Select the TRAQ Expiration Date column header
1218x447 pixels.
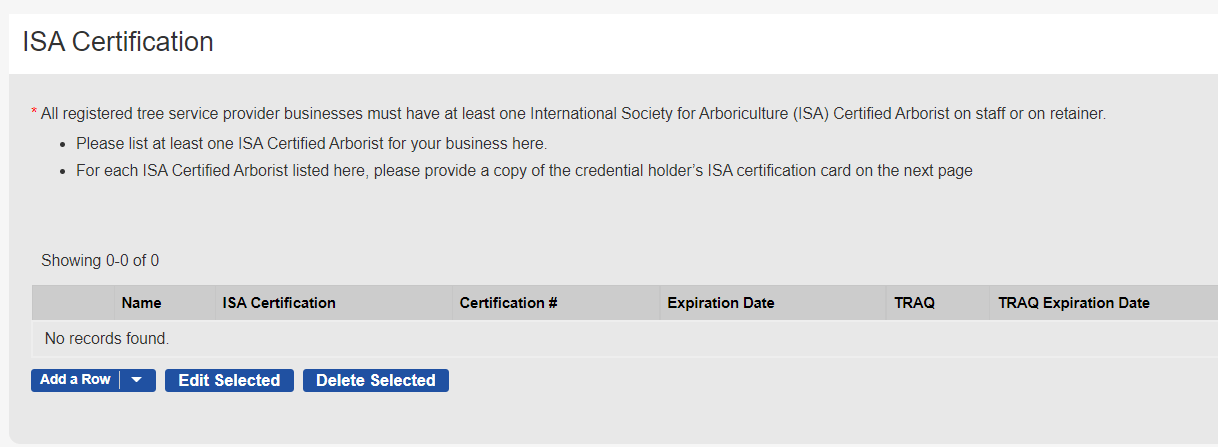click(x=1074, y=303)
